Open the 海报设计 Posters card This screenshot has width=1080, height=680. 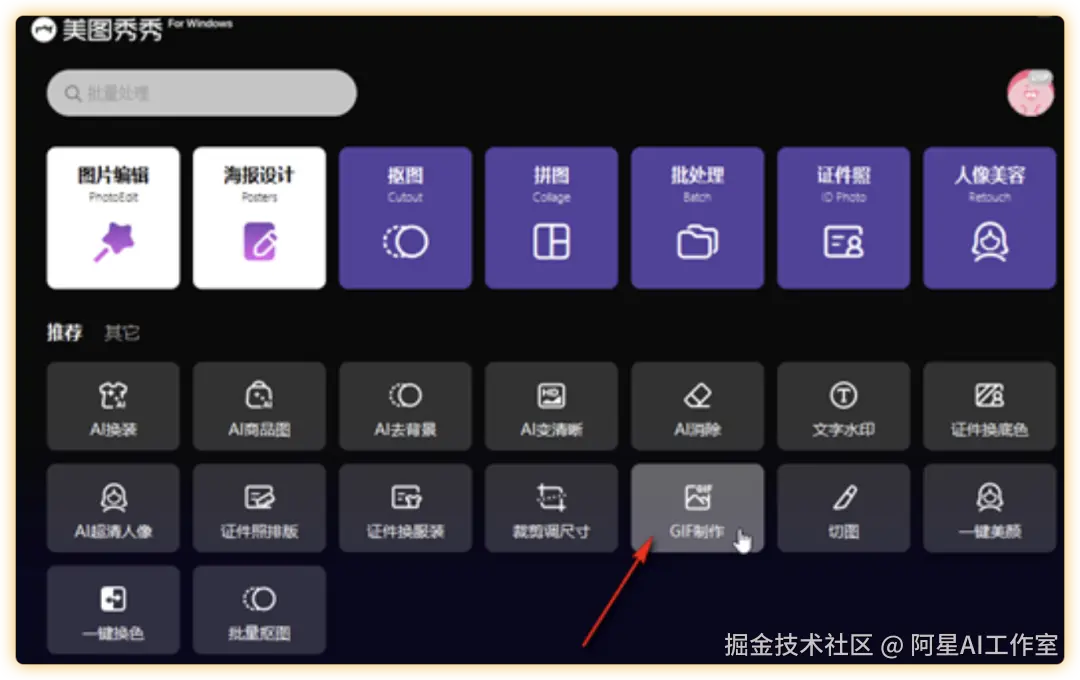tap(259, 217)
